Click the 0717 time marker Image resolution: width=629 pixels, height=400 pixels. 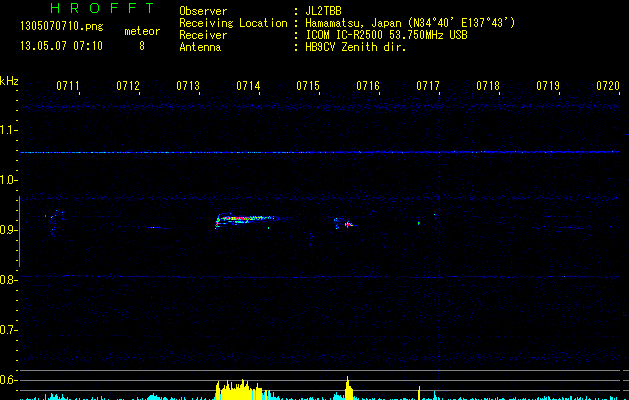coord(428,87)
